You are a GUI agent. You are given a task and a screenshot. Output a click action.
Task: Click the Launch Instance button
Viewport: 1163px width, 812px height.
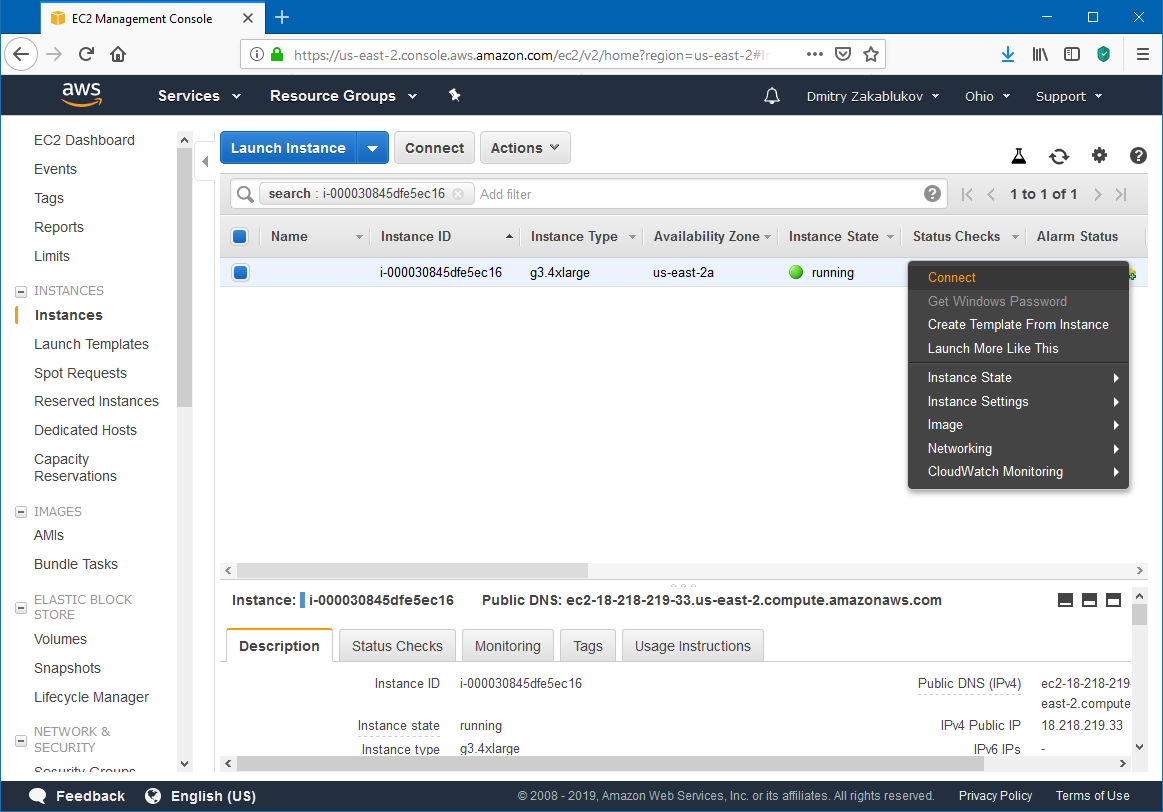point(289,148)
